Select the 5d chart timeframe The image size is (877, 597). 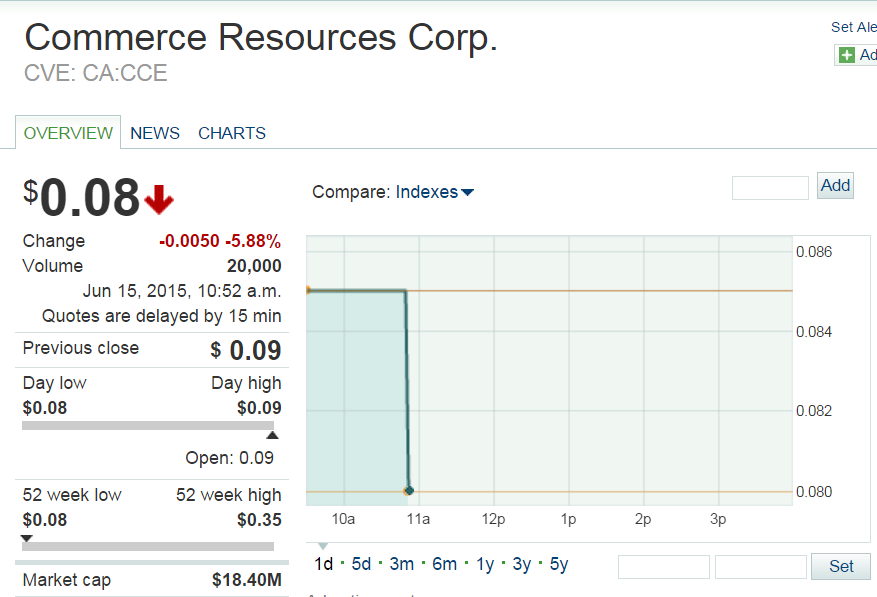pos(361,564)
